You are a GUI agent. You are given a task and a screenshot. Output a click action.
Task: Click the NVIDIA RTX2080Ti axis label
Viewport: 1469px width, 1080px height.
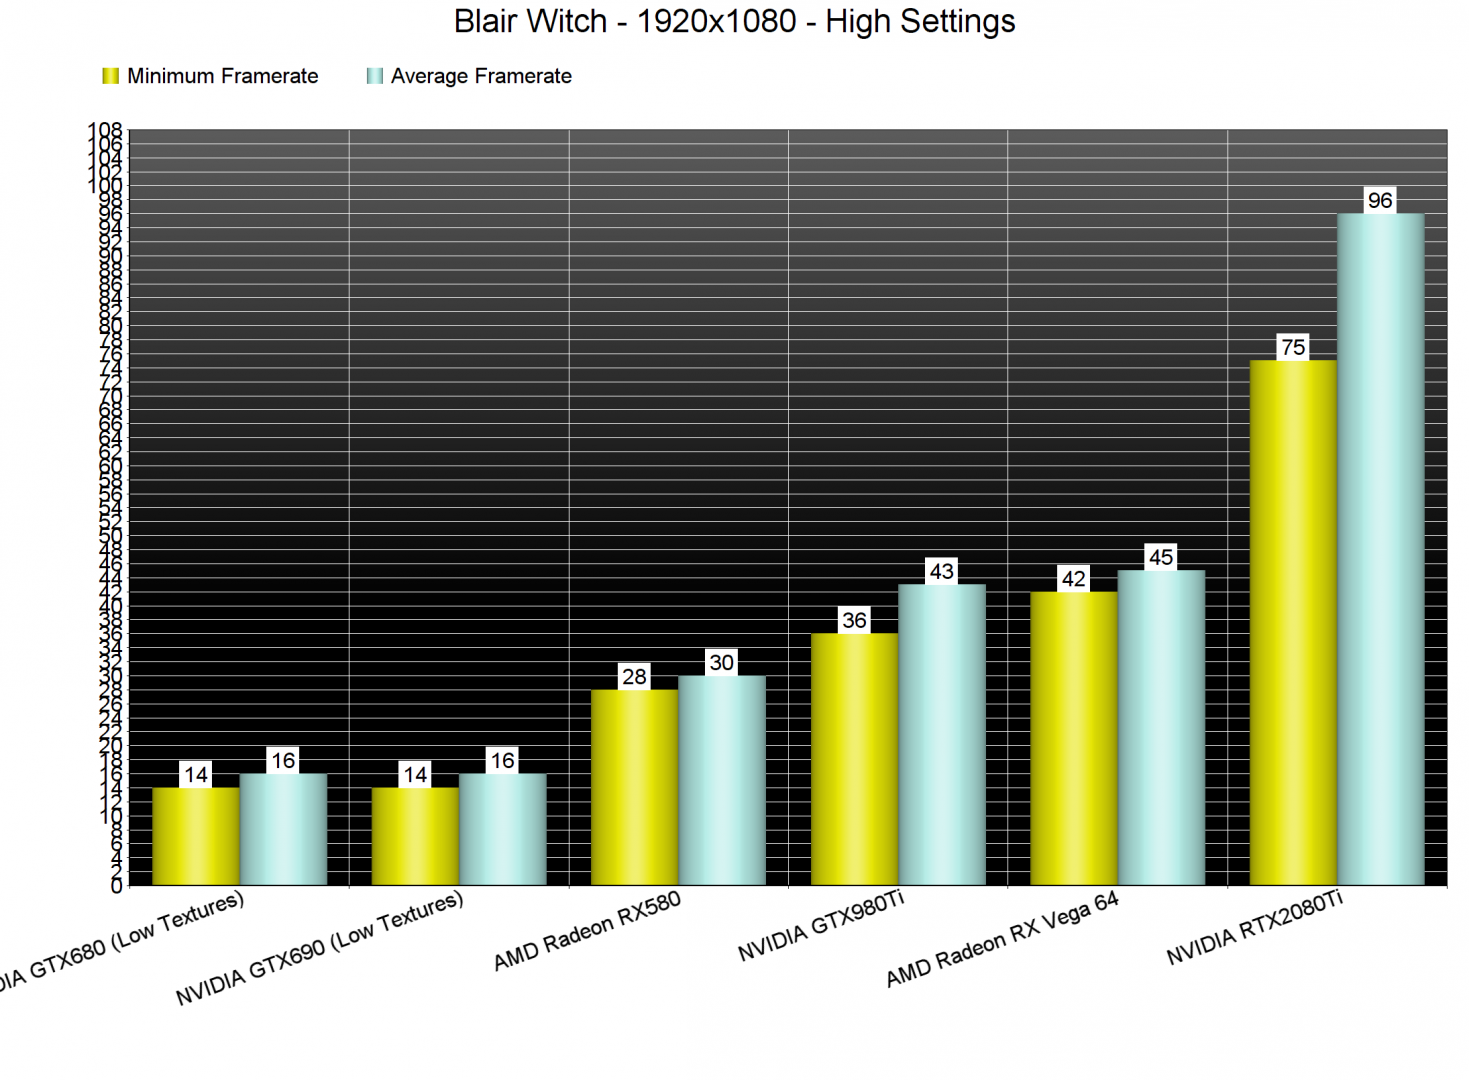click(x=1254, y=929)
